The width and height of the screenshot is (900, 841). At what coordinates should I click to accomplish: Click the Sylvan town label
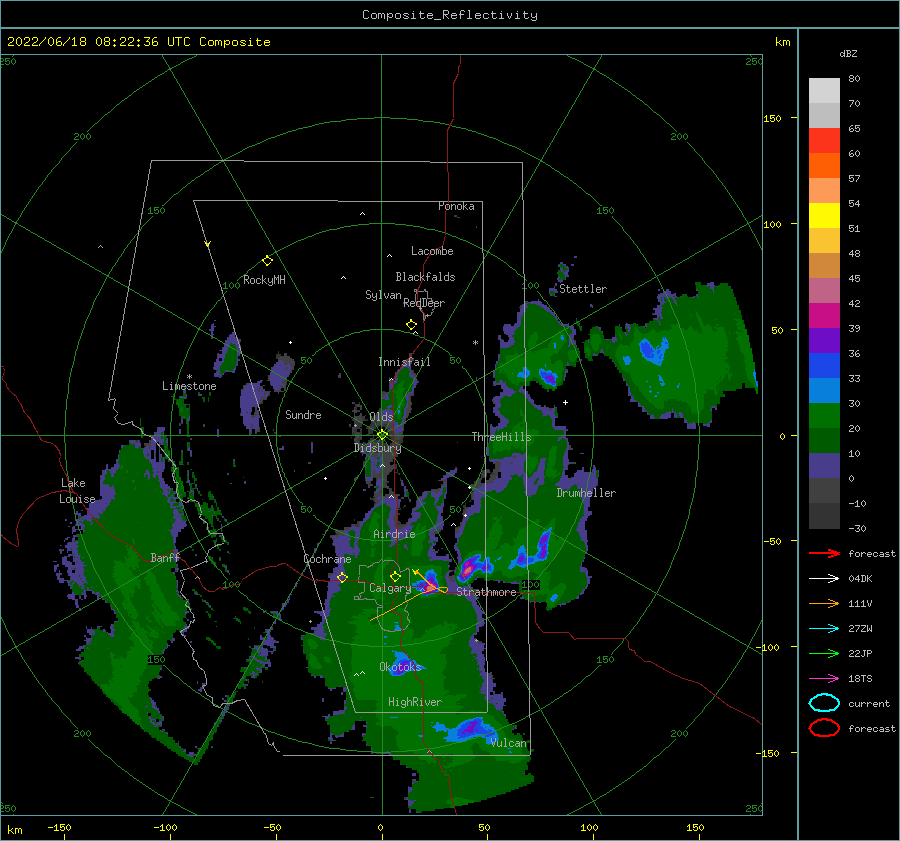[383, 295]
